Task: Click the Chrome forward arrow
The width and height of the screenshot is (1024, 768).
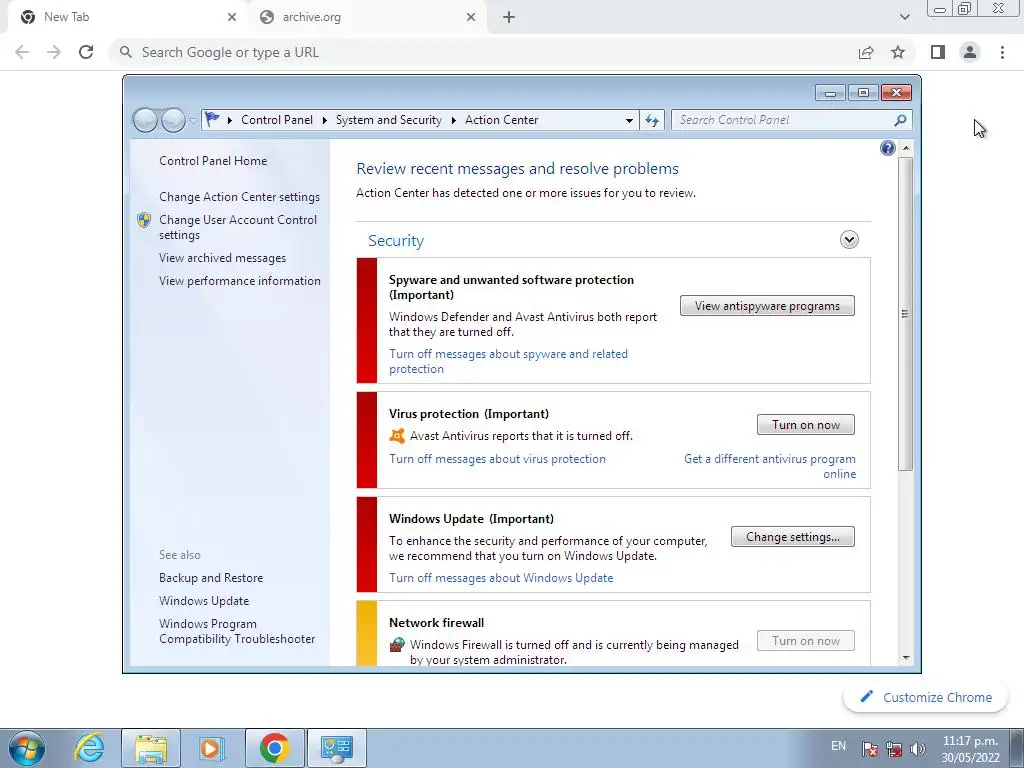Action: pyautogui.click(x=54, y=52)
